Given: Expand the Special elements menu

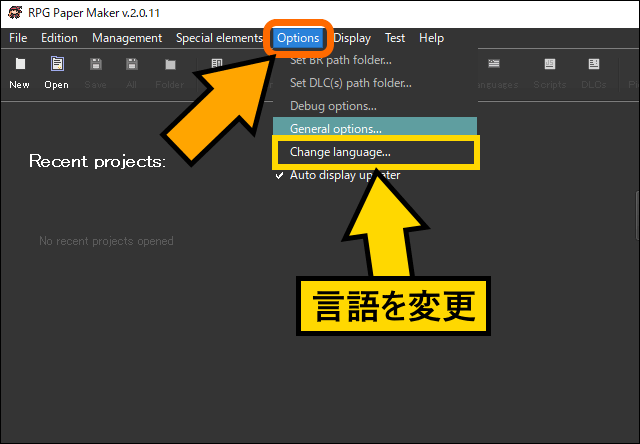Looking at the screenshot, I should click(219, 38).
